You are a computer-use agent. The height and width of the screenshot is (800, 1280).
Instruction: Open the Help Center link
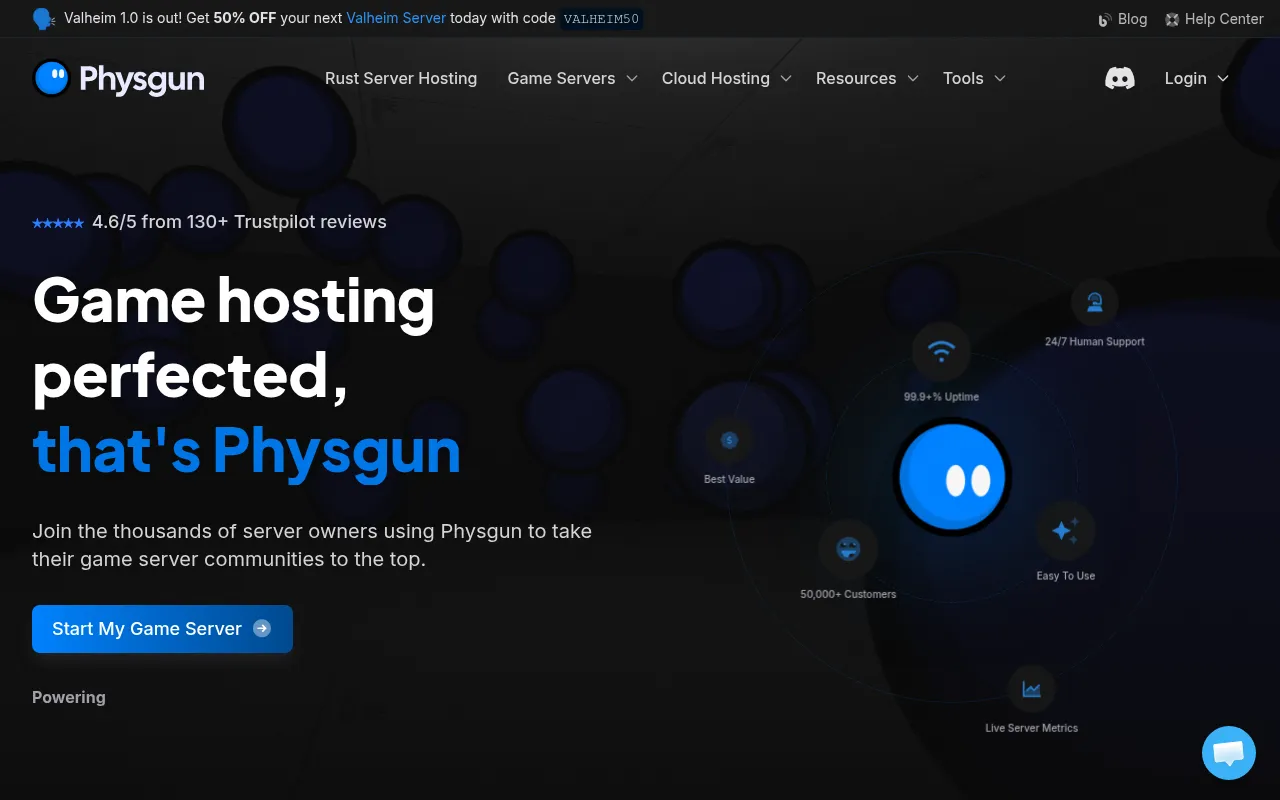[1215, 19]
